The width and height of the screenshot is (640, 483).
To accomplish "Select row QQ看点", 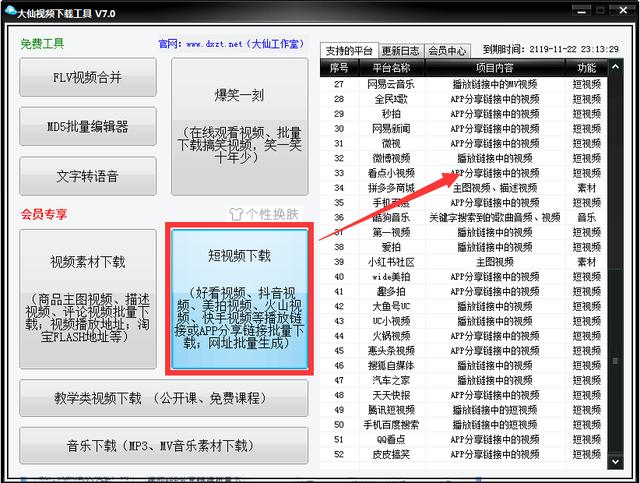I will click(463, 440).
